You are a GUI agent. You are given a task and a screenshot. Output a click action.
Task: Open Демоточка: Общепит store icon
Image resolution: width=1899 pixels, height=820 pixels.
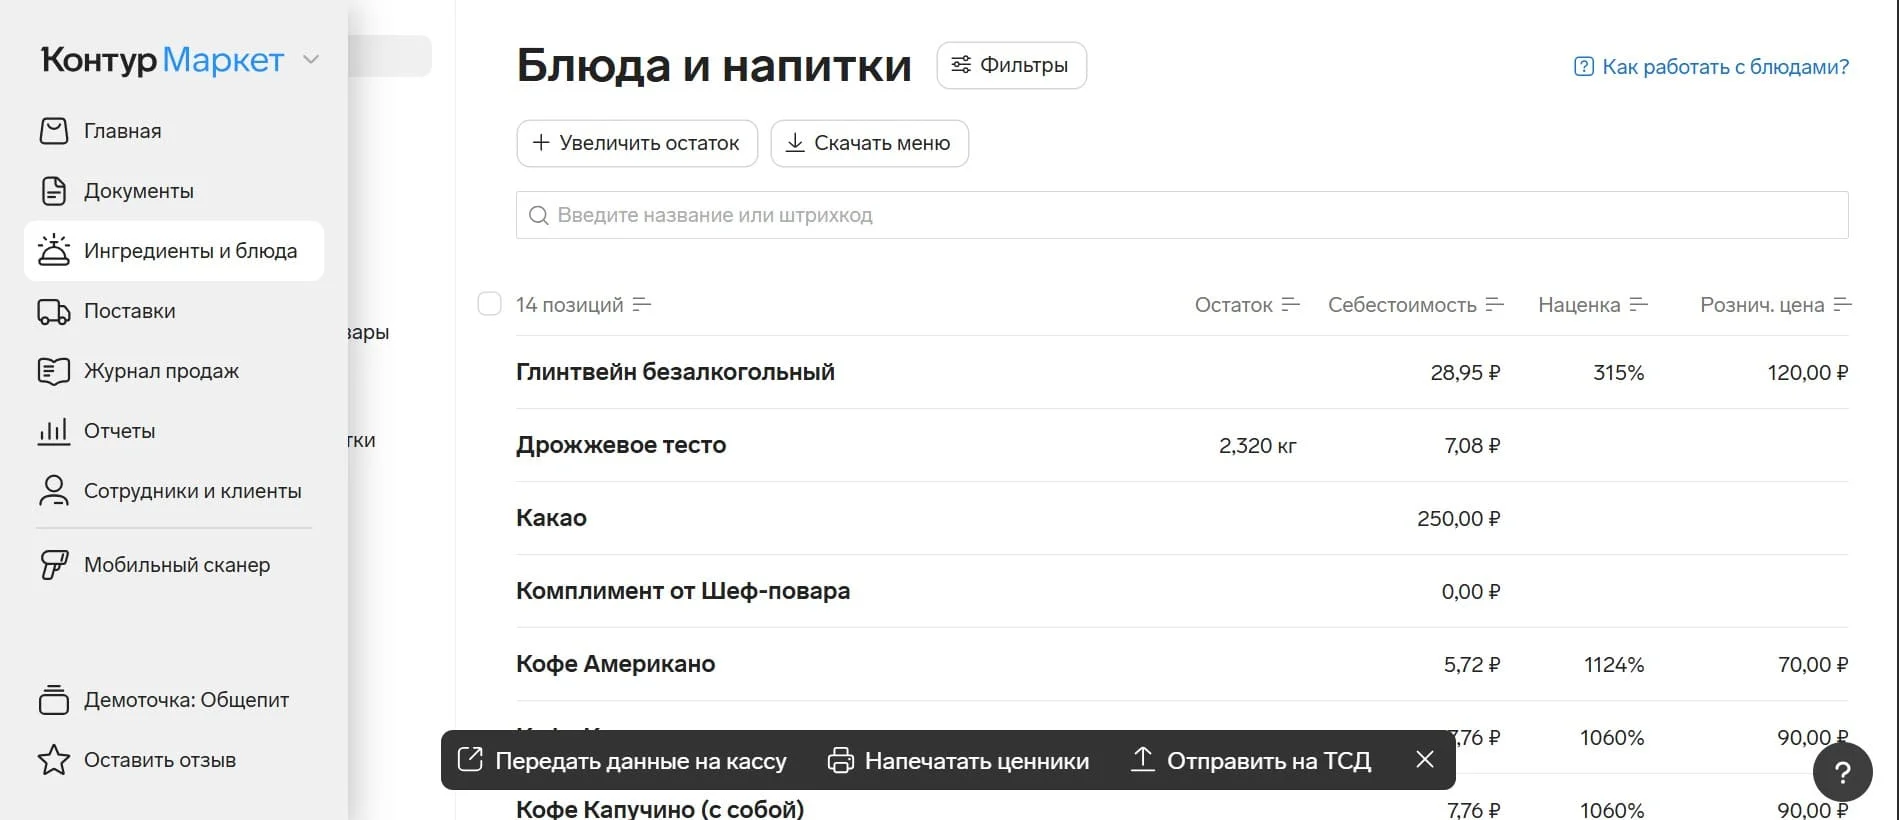tap(54, 700)
